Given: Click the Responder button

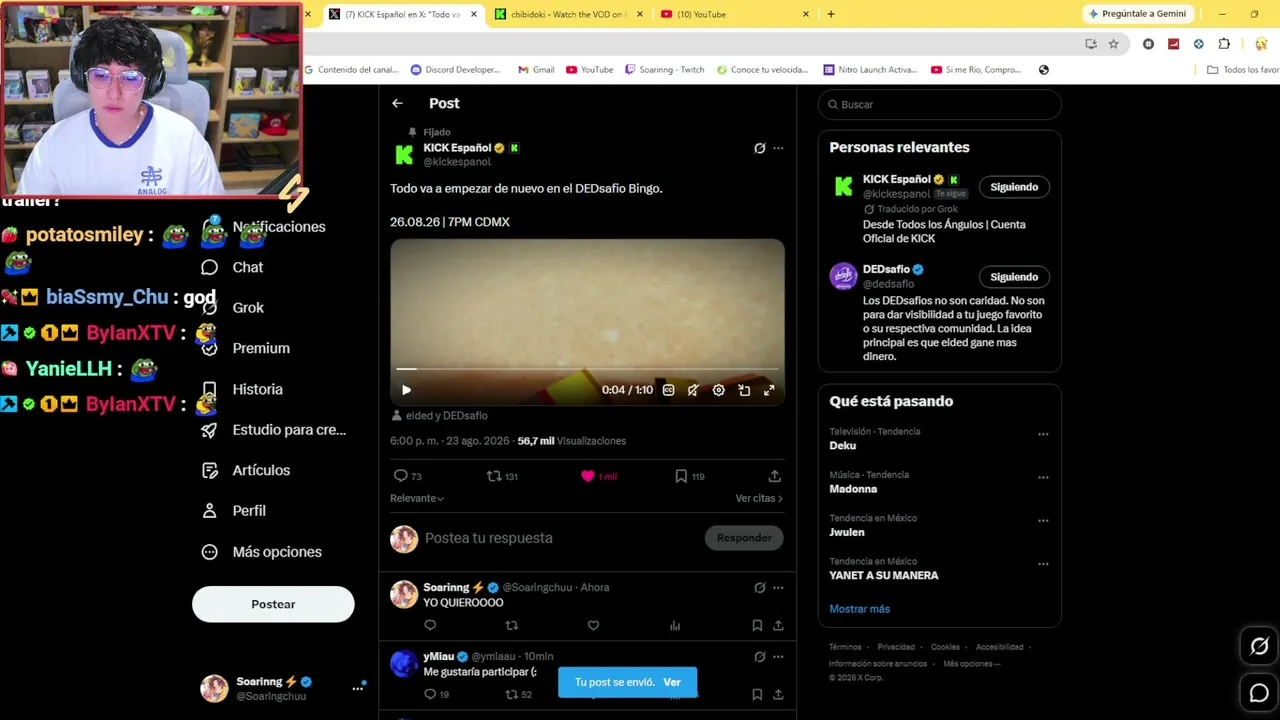Looking at the screenshot, I should pos(744,538).
